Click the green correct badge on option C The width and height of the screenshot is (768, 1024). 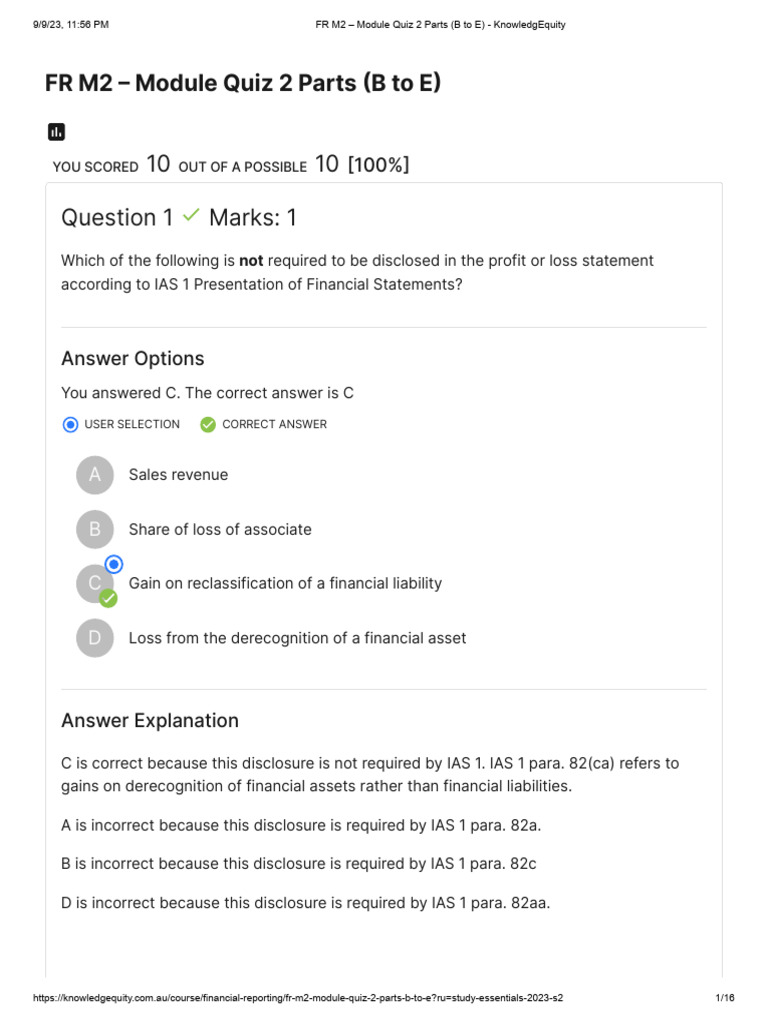(x=108, y=598)
